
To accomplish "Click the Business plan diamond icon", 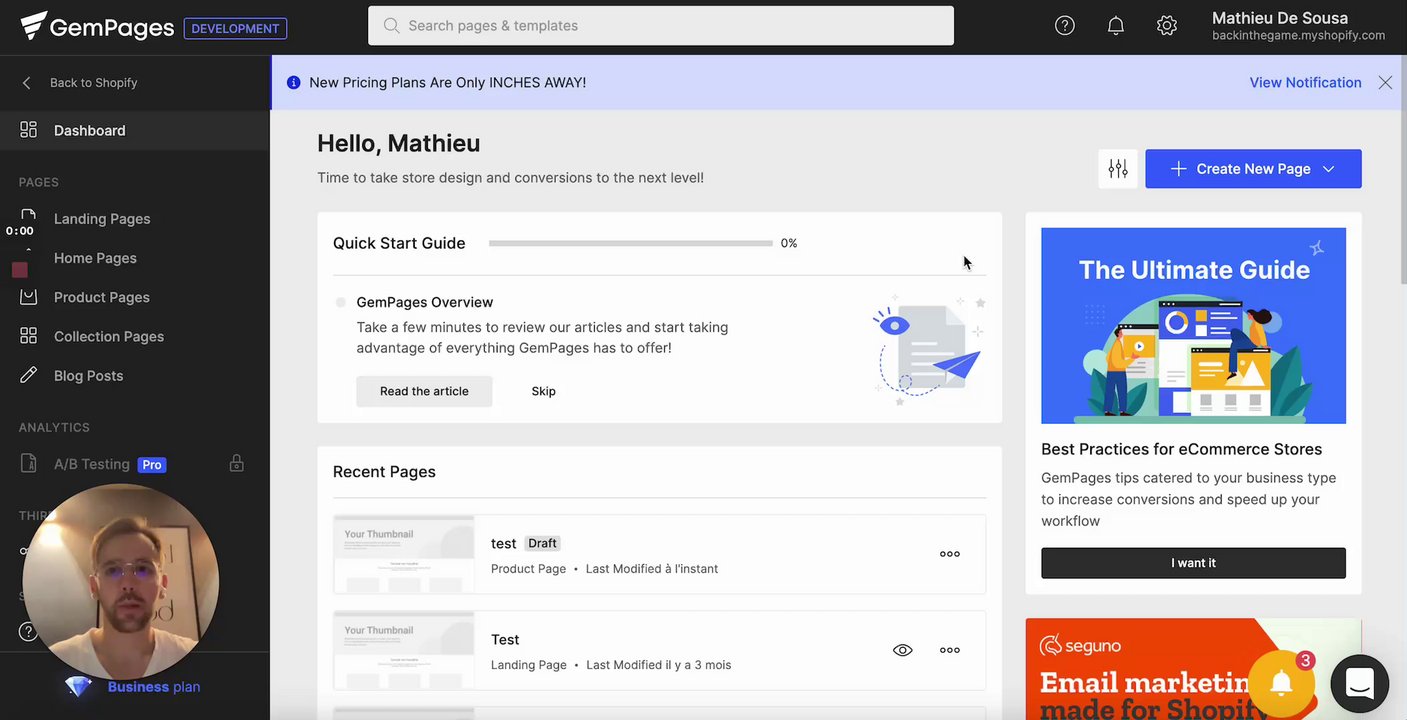I will click(x=78, y=687).
